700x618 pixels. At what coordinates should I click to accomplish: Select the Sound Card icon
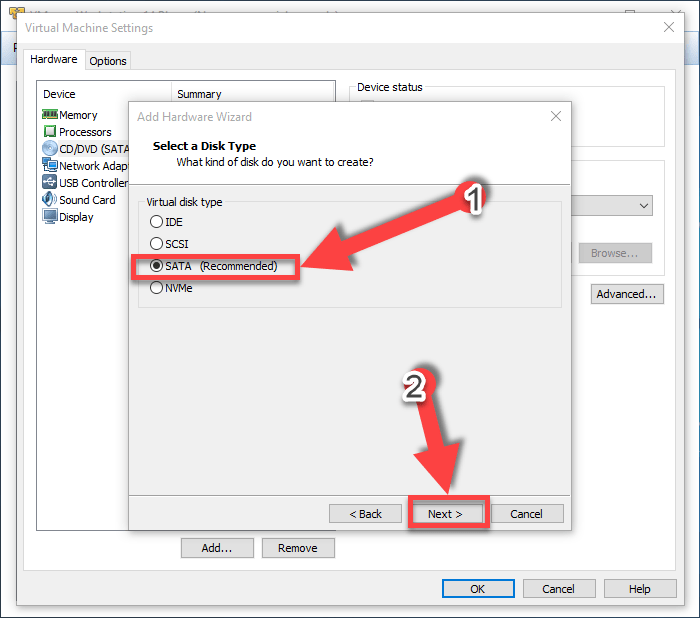coord(50,200)
